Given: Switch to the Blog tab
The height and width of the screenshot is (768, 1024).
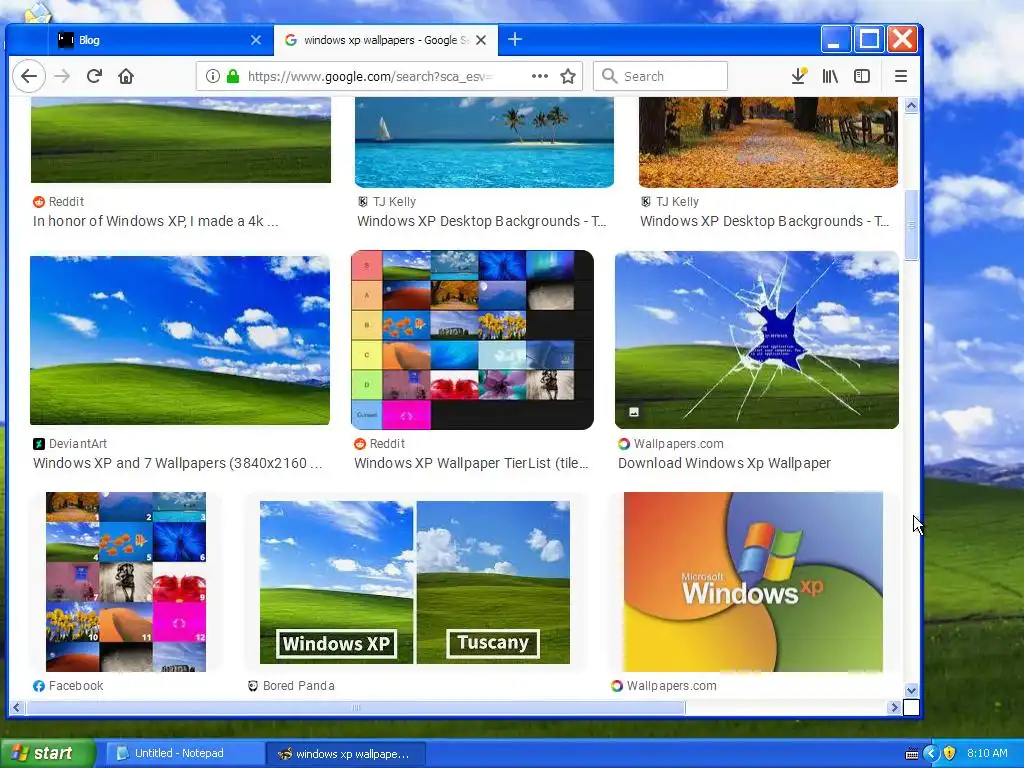Looking at the screenshot, I should point(160,40).
